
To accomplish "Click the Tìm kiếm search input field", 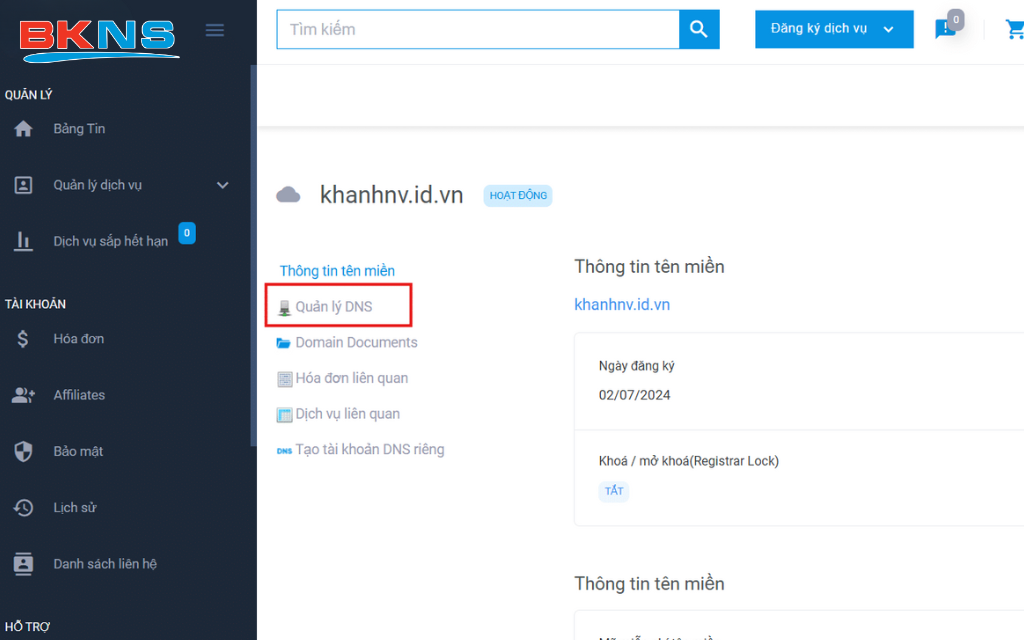I will [x=477, y=29].
